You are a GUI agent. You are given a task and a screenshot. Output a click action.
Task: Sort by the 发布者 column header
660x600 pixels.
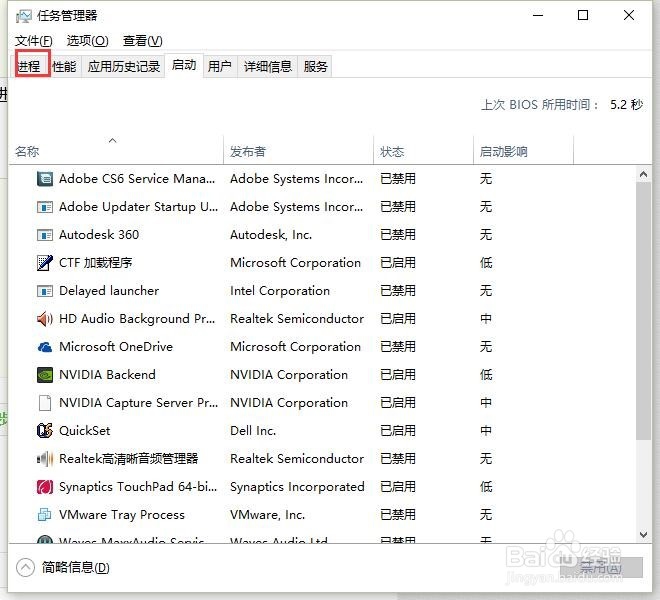298,150
